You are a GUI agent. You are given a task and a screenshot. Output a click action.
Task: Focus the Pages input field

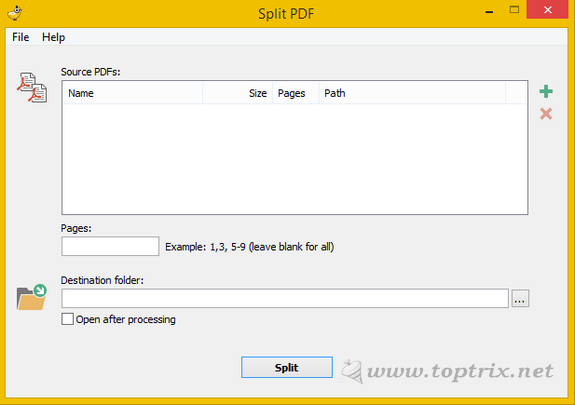coord(110,246)
